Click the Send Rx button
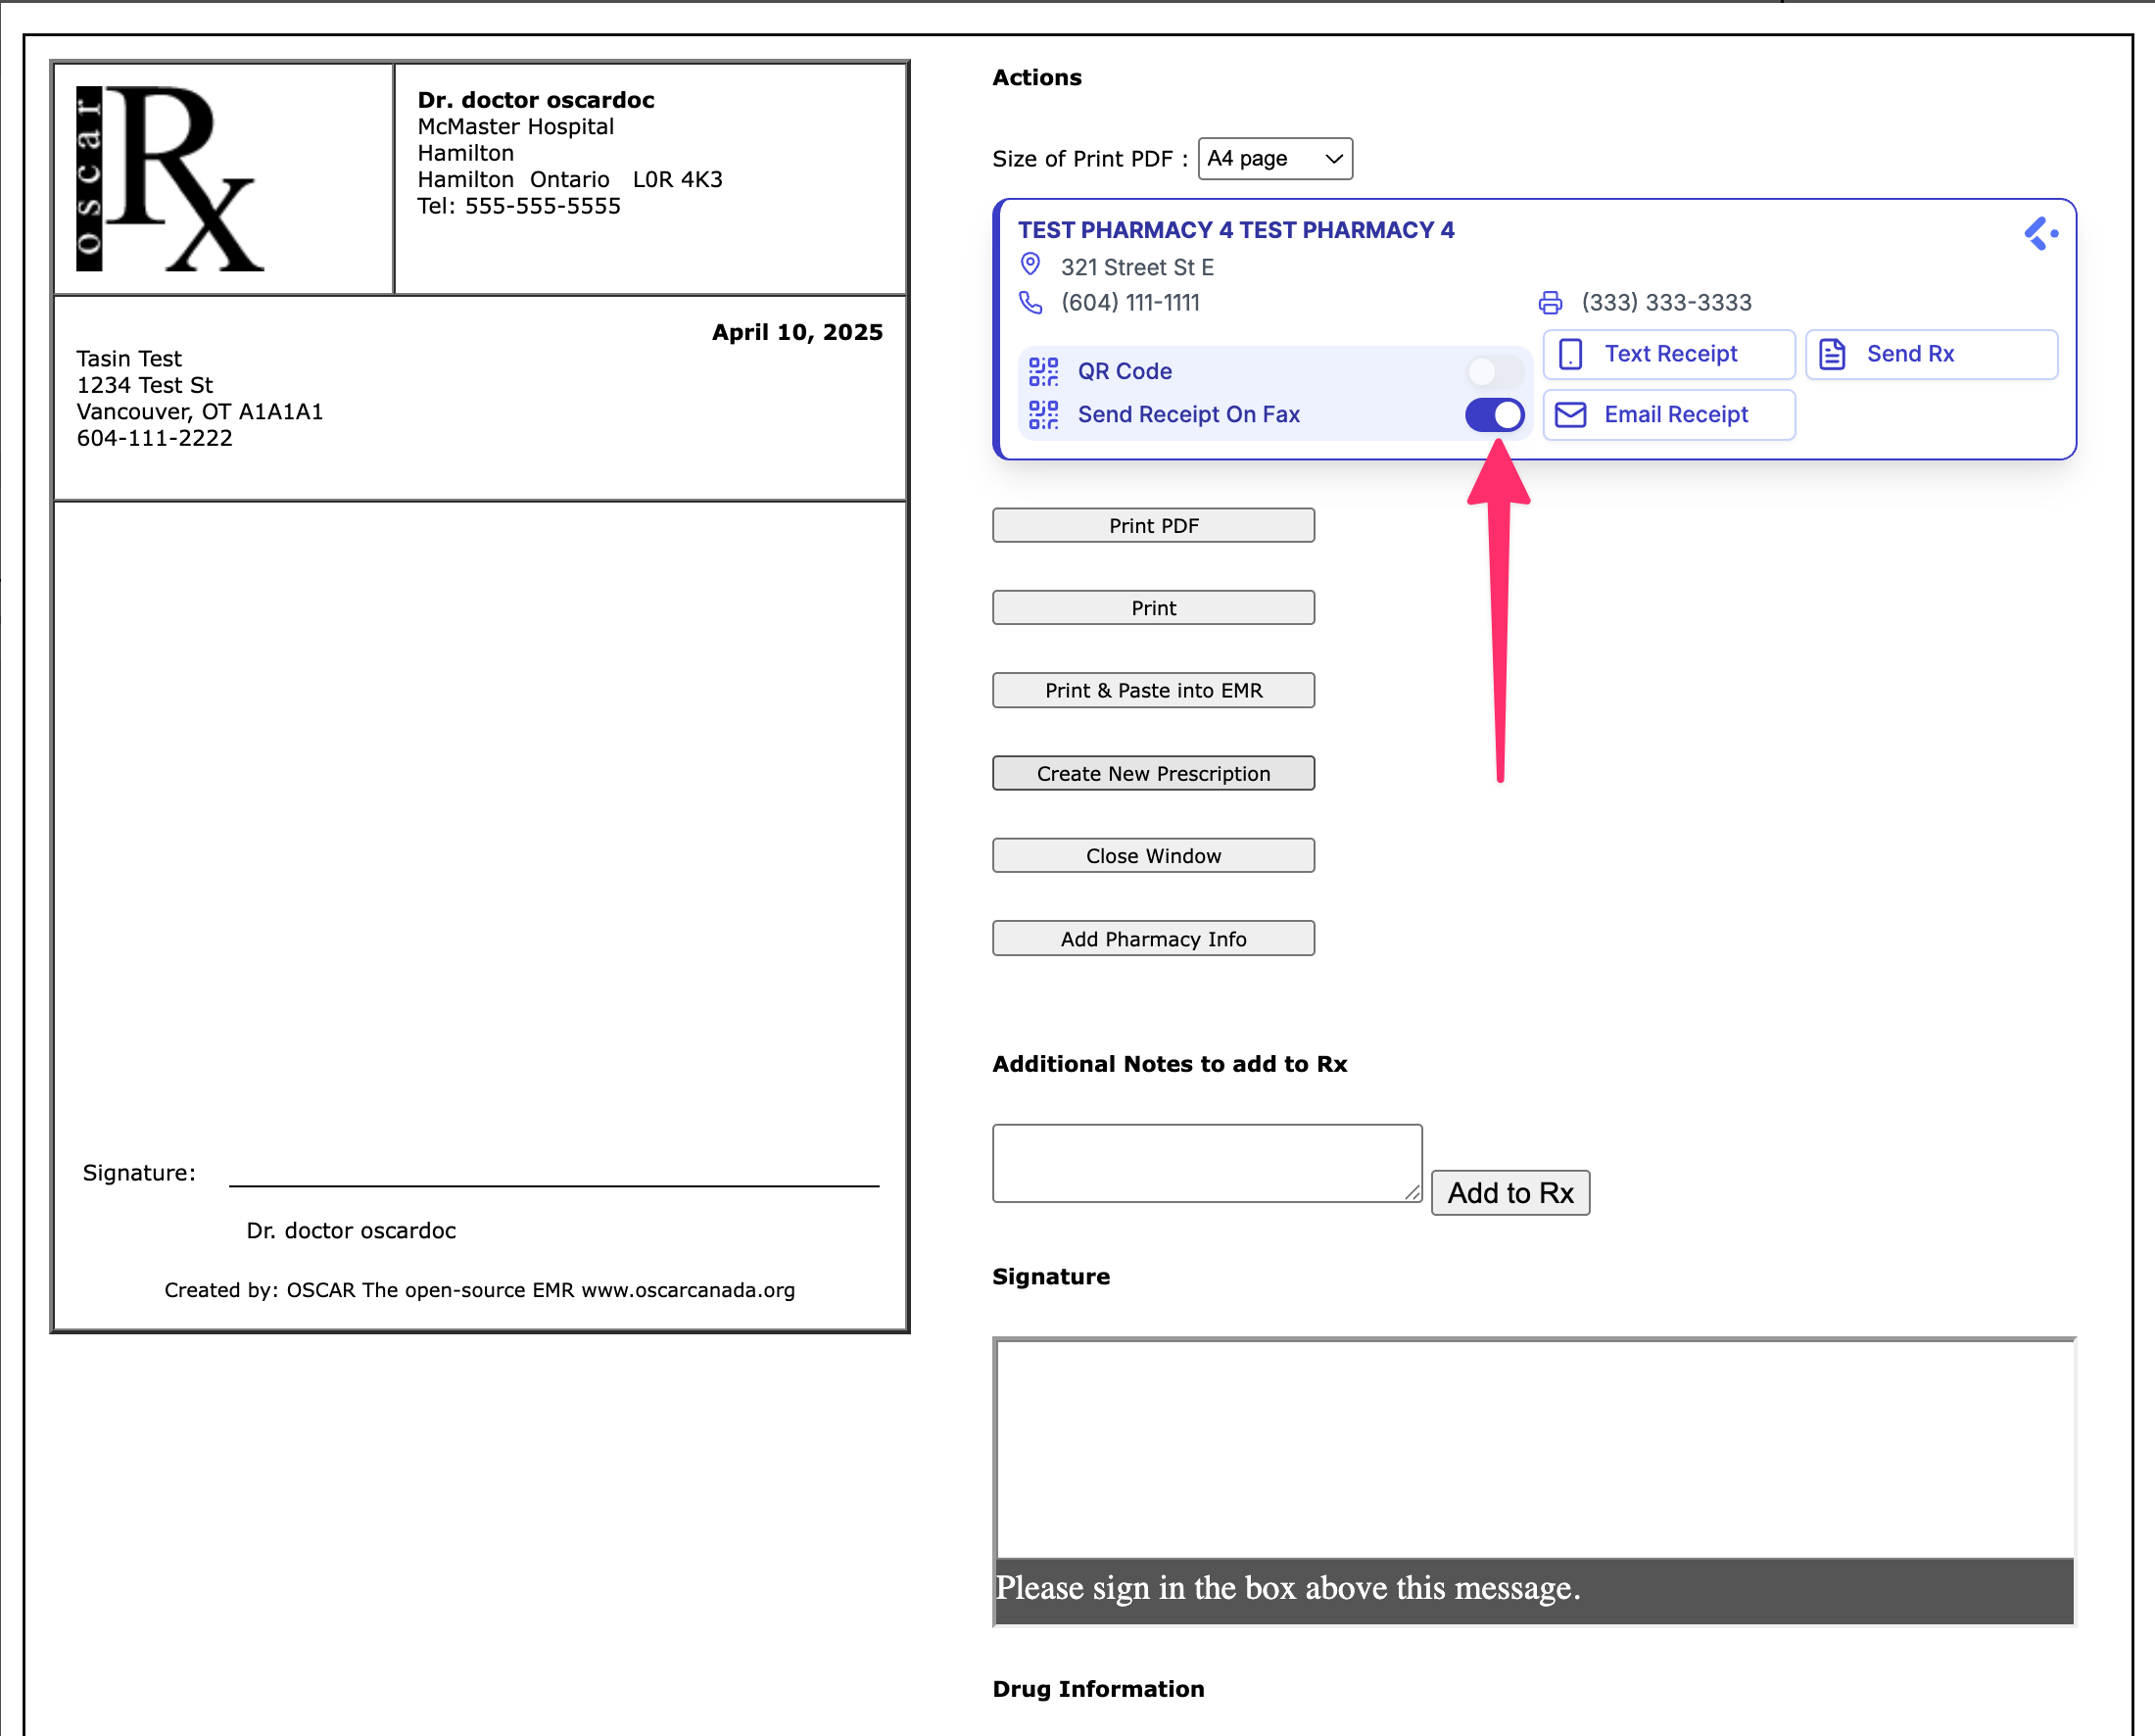The image size is (2155, 1736). pos(1930,354)
